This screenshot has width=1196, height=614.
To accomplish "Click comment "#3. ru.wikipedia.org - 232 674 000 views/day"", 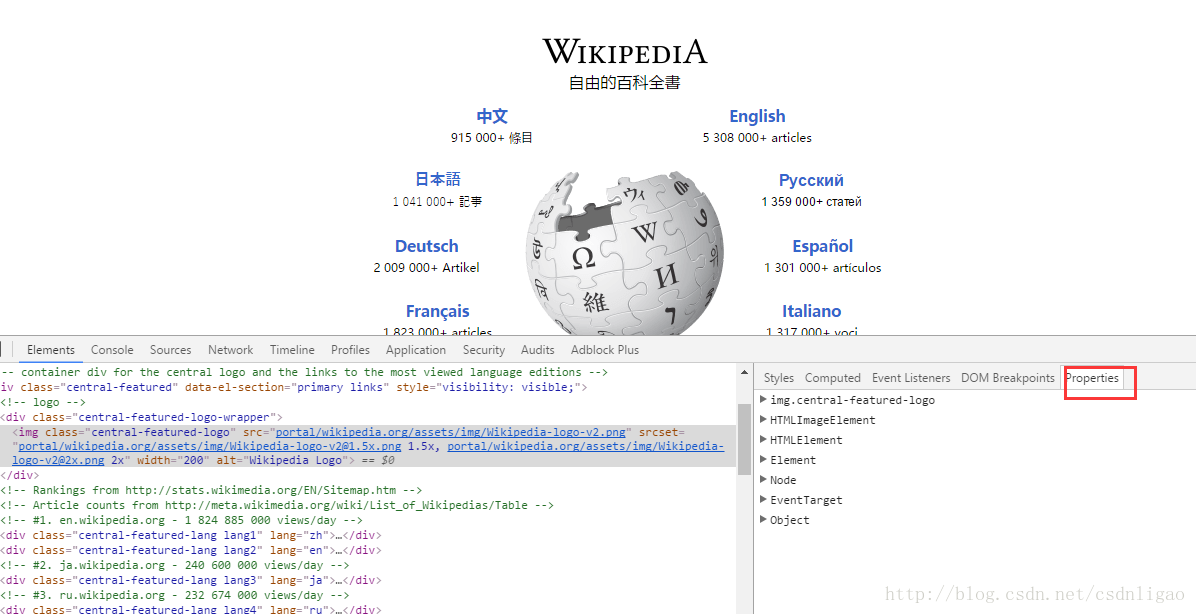I will pos(175,595).
